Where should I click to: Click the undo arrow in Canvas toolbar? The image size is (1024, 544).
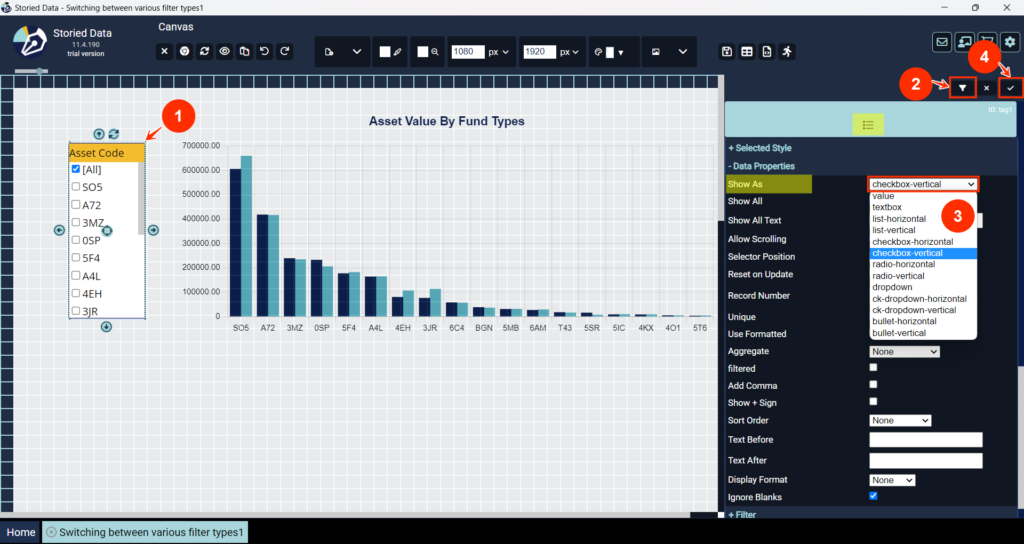pyautogui.click(x=264, y=51)
